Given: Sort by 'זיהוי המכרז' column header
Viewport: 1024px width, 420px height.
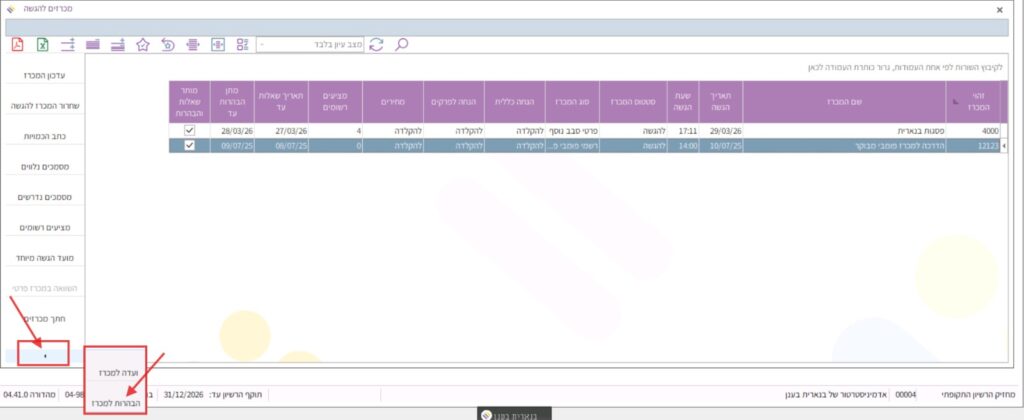Looking at the screenshot, I should (972, 101).
